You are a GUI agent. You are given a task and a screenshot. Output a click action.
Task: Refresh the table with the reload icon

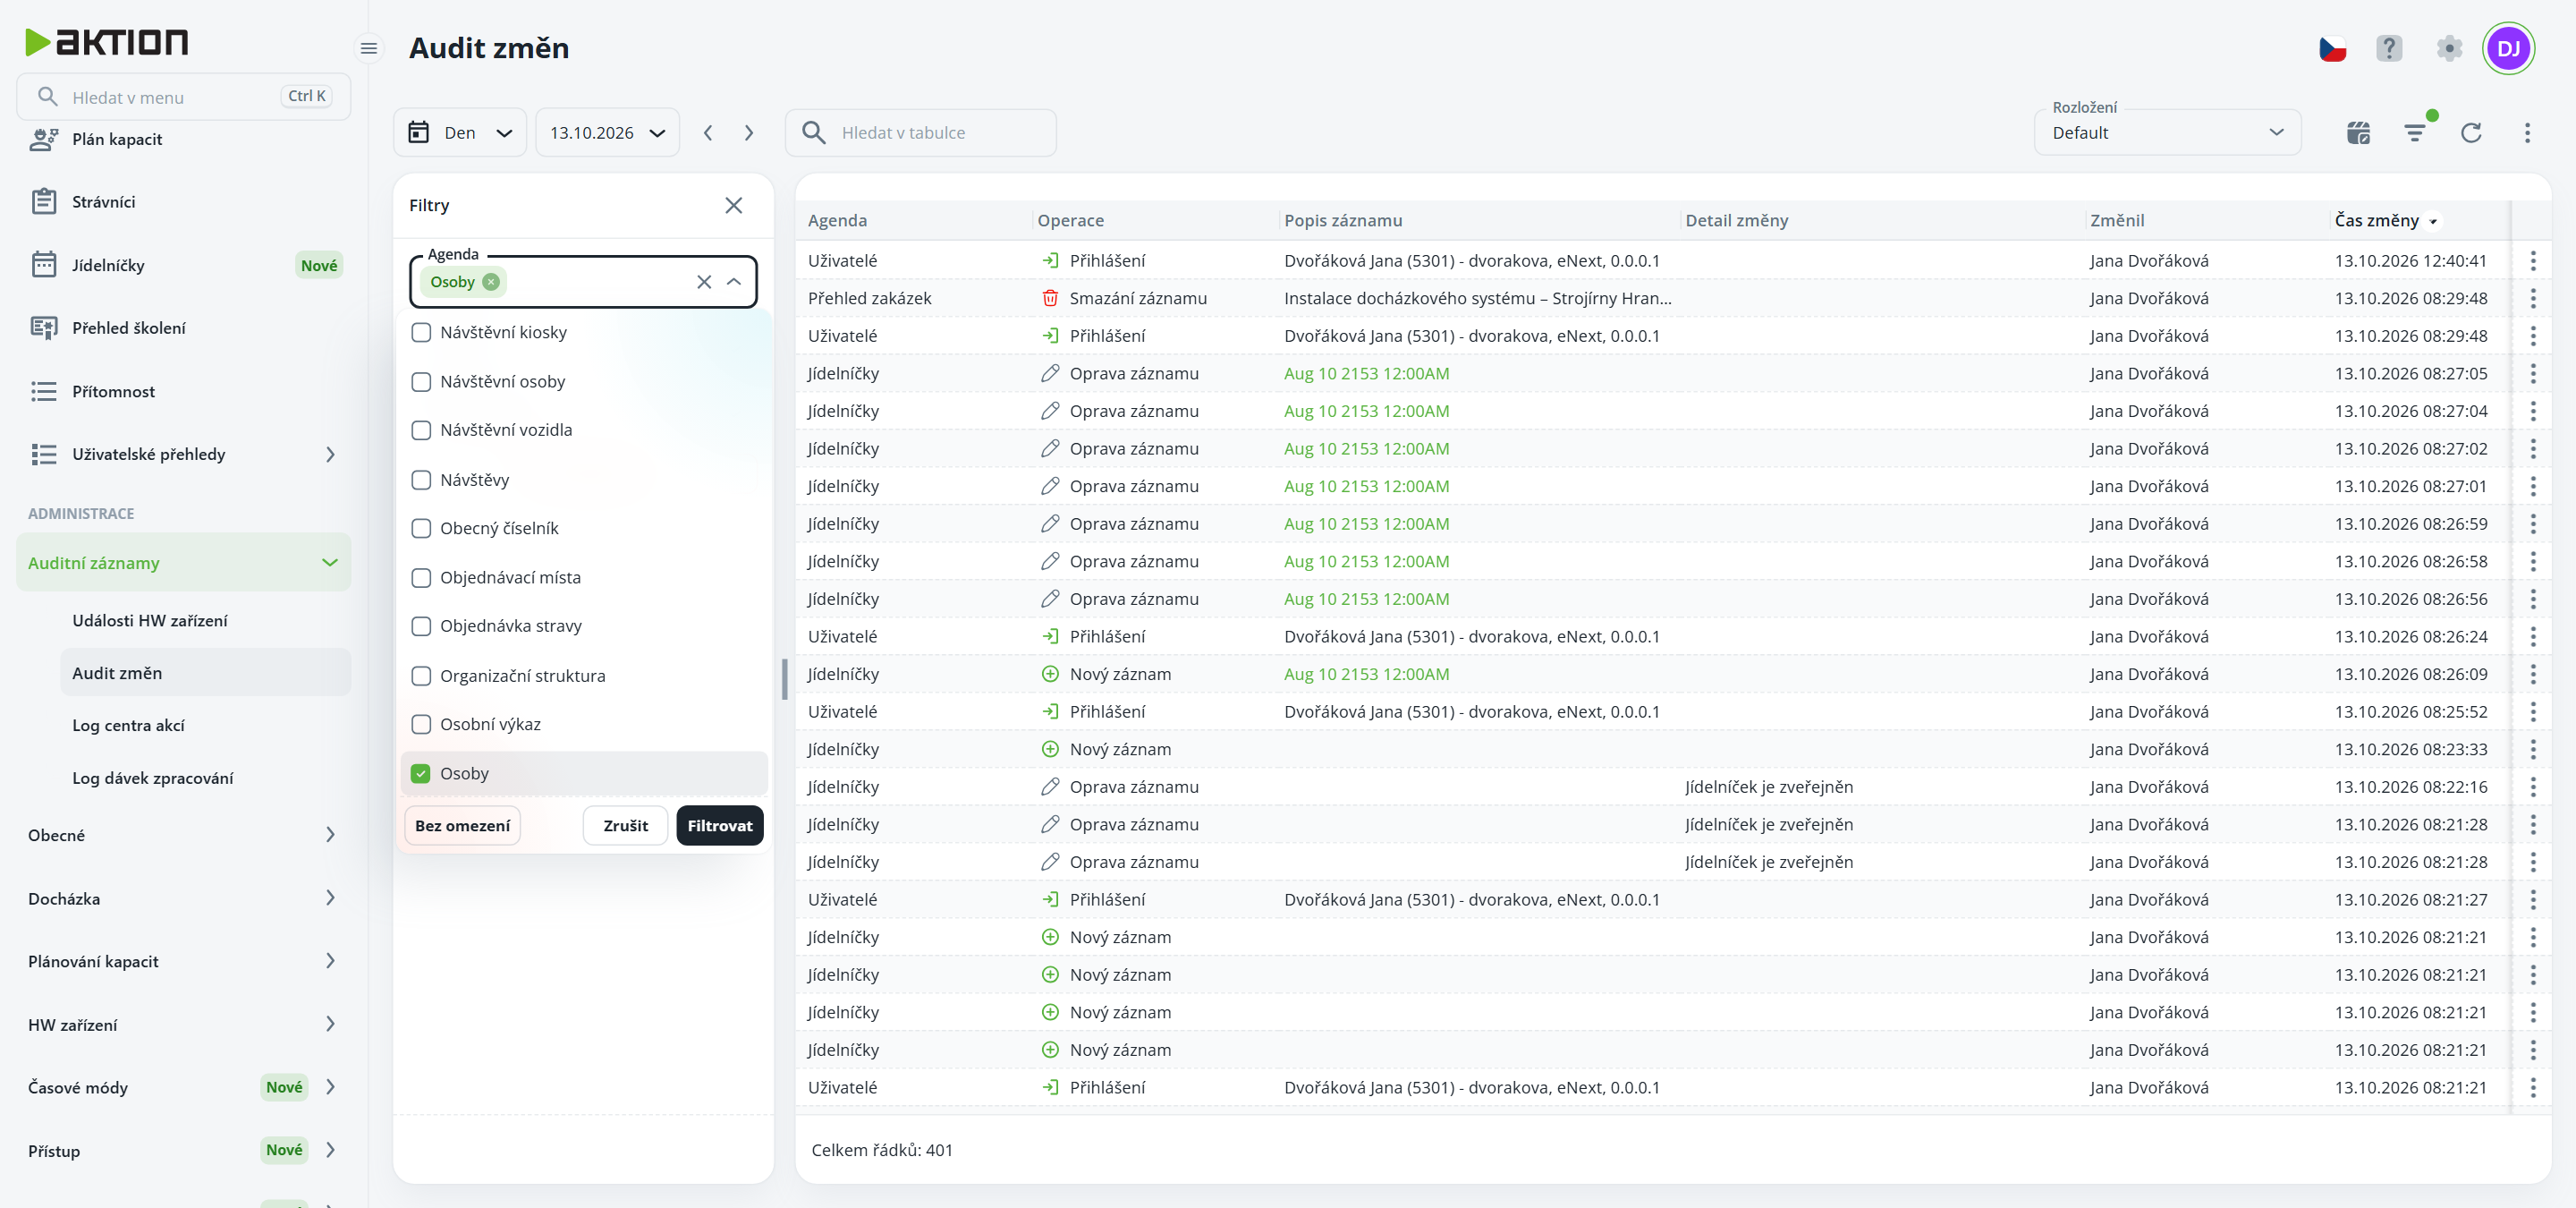[2471, 133]
